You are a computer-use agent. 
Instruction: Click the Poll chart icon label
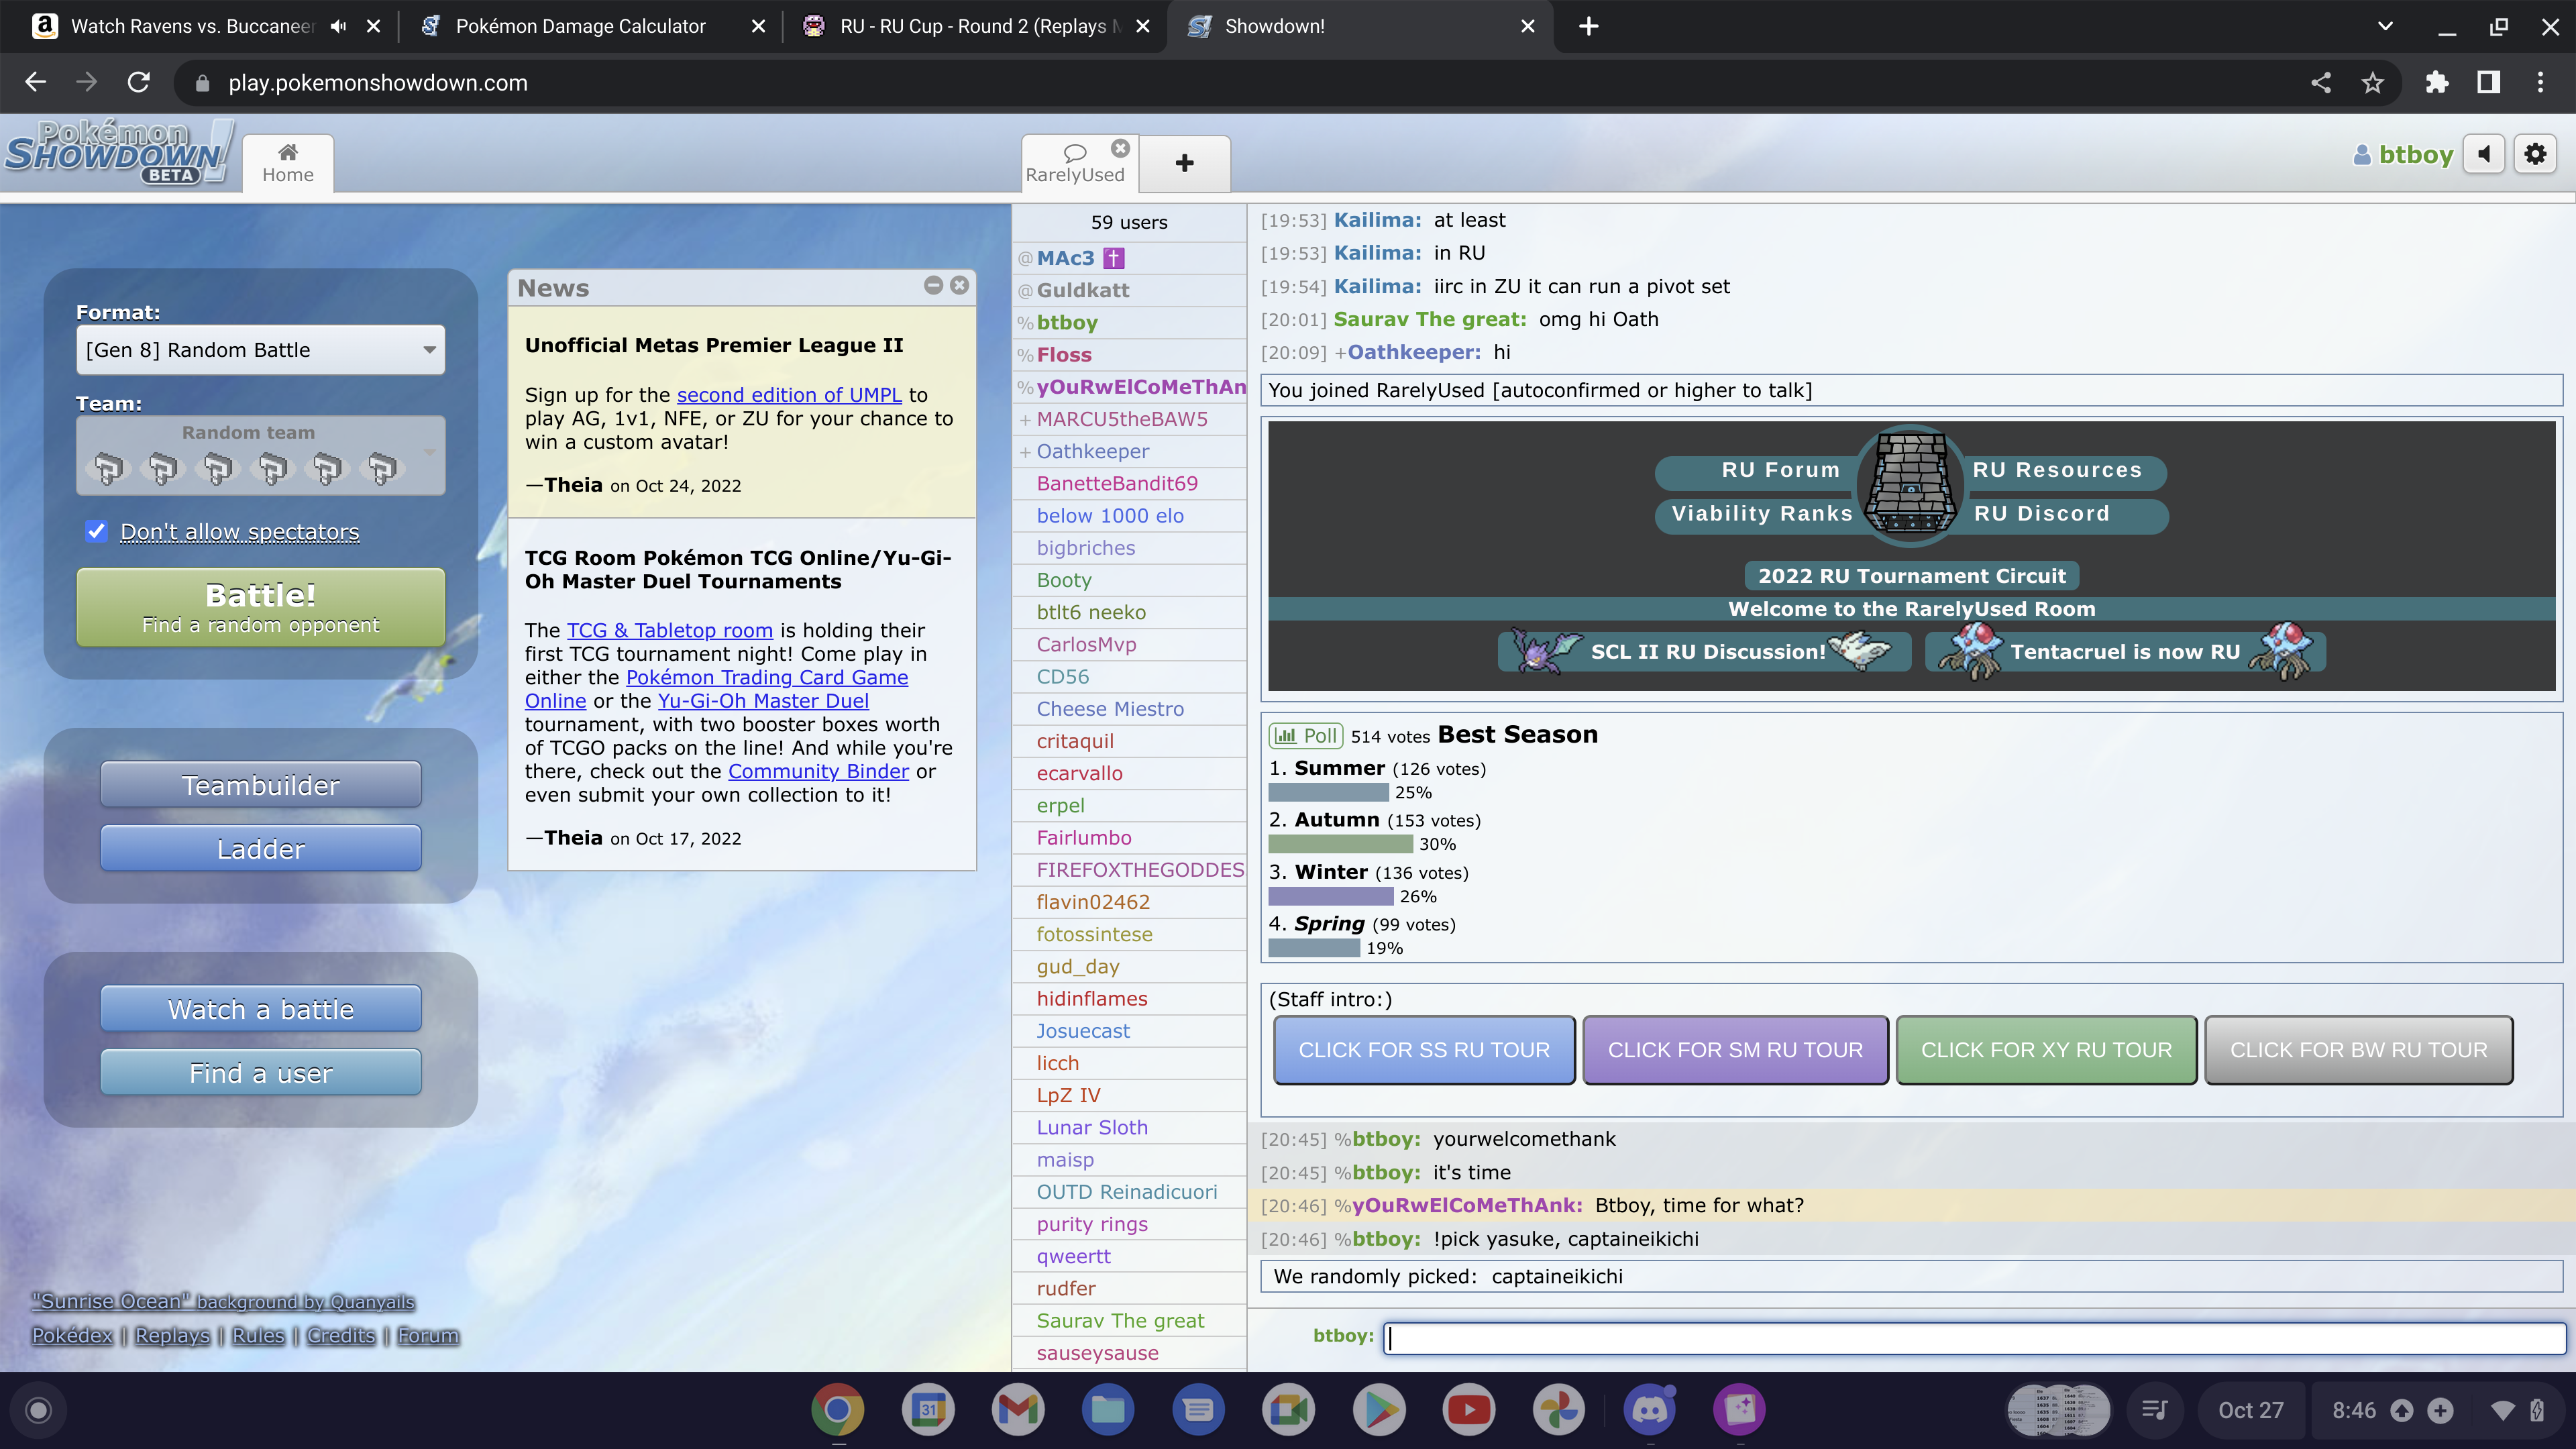(1306, 736)
